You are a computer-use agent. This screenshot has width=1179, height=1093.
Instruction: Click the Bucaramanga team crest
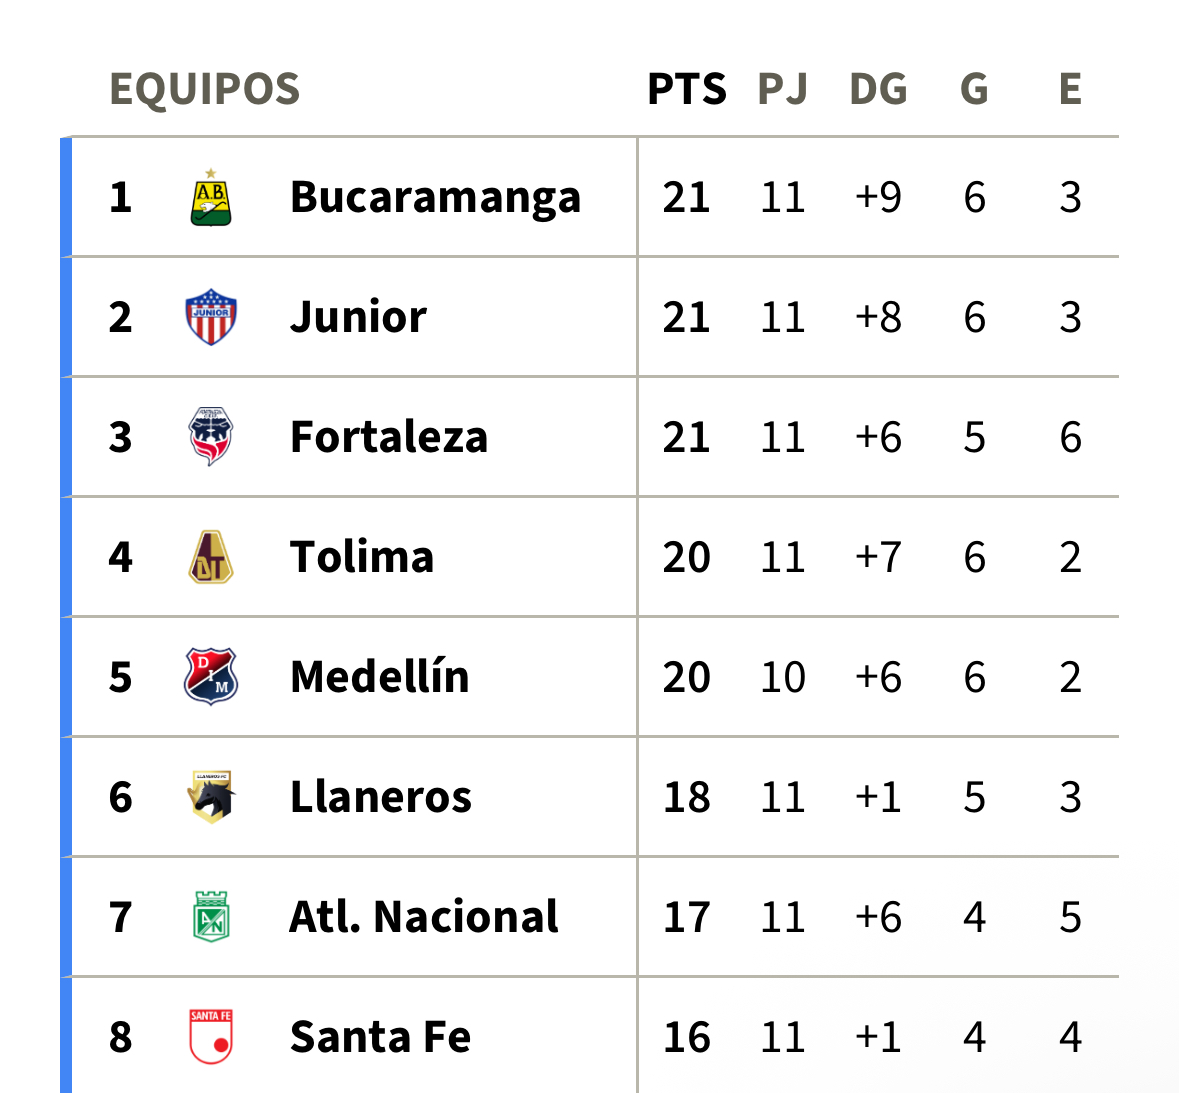pyautogui.click(x=211, y=197)
